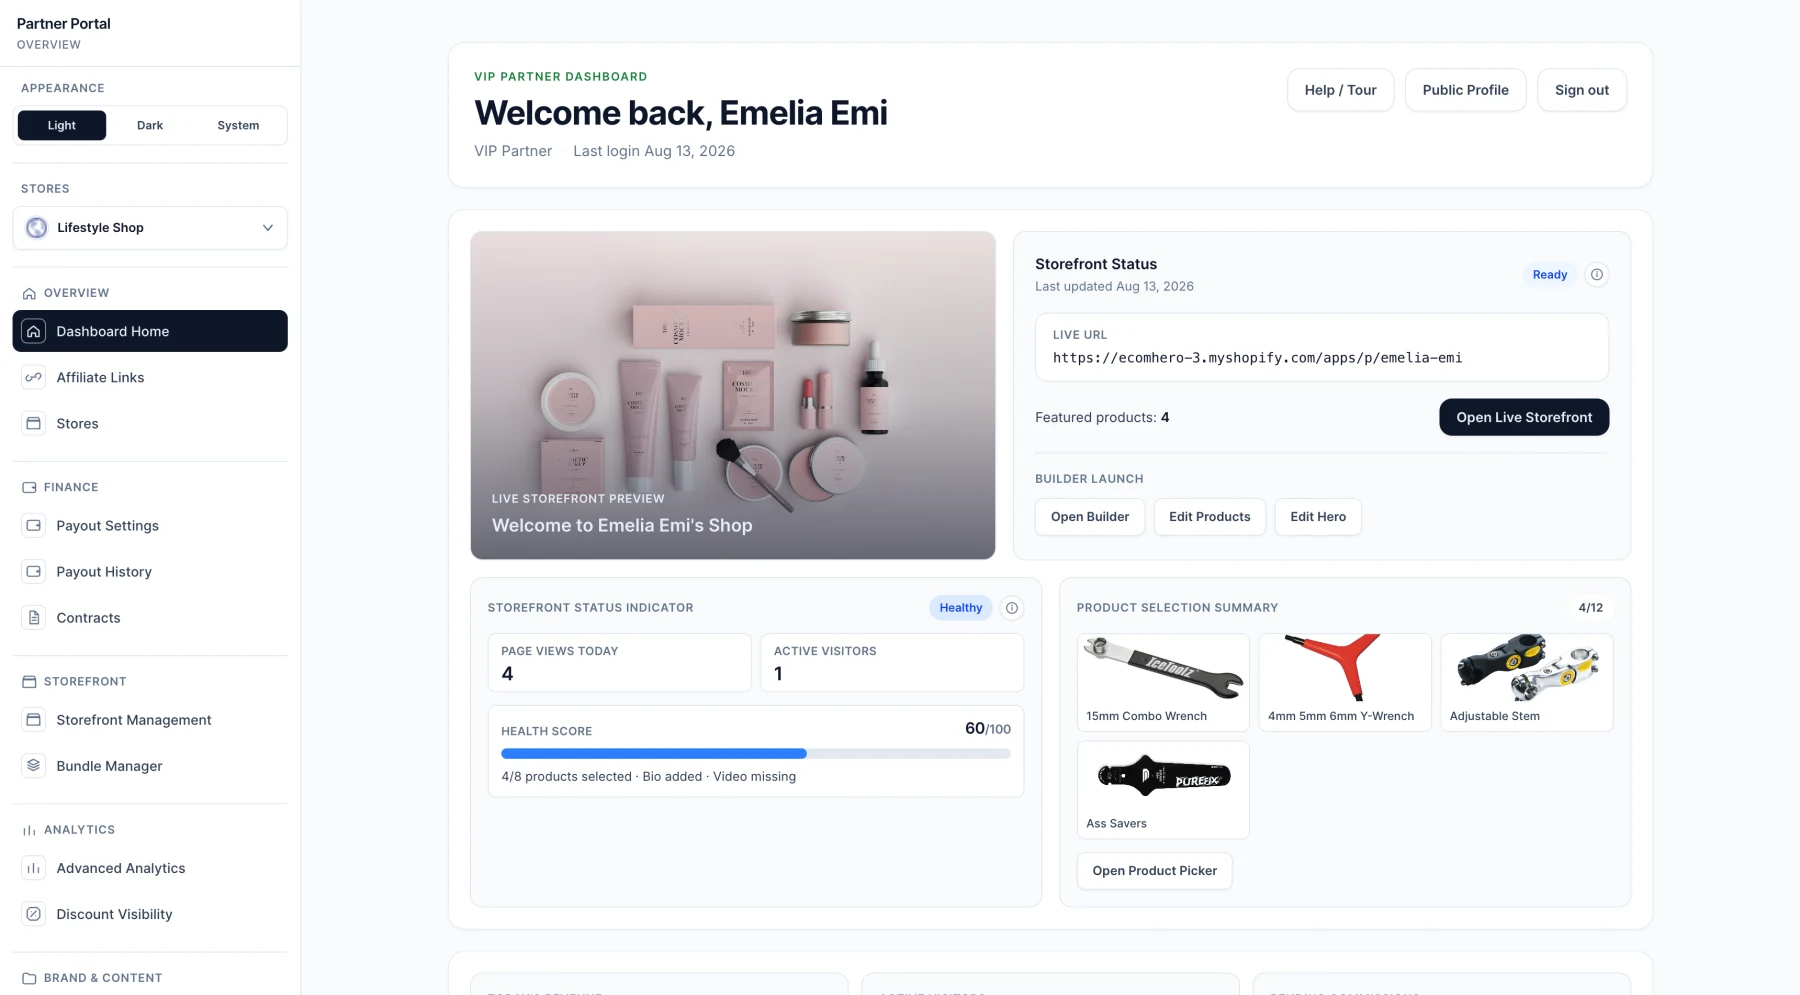Open the Public Profile button

1465,90
